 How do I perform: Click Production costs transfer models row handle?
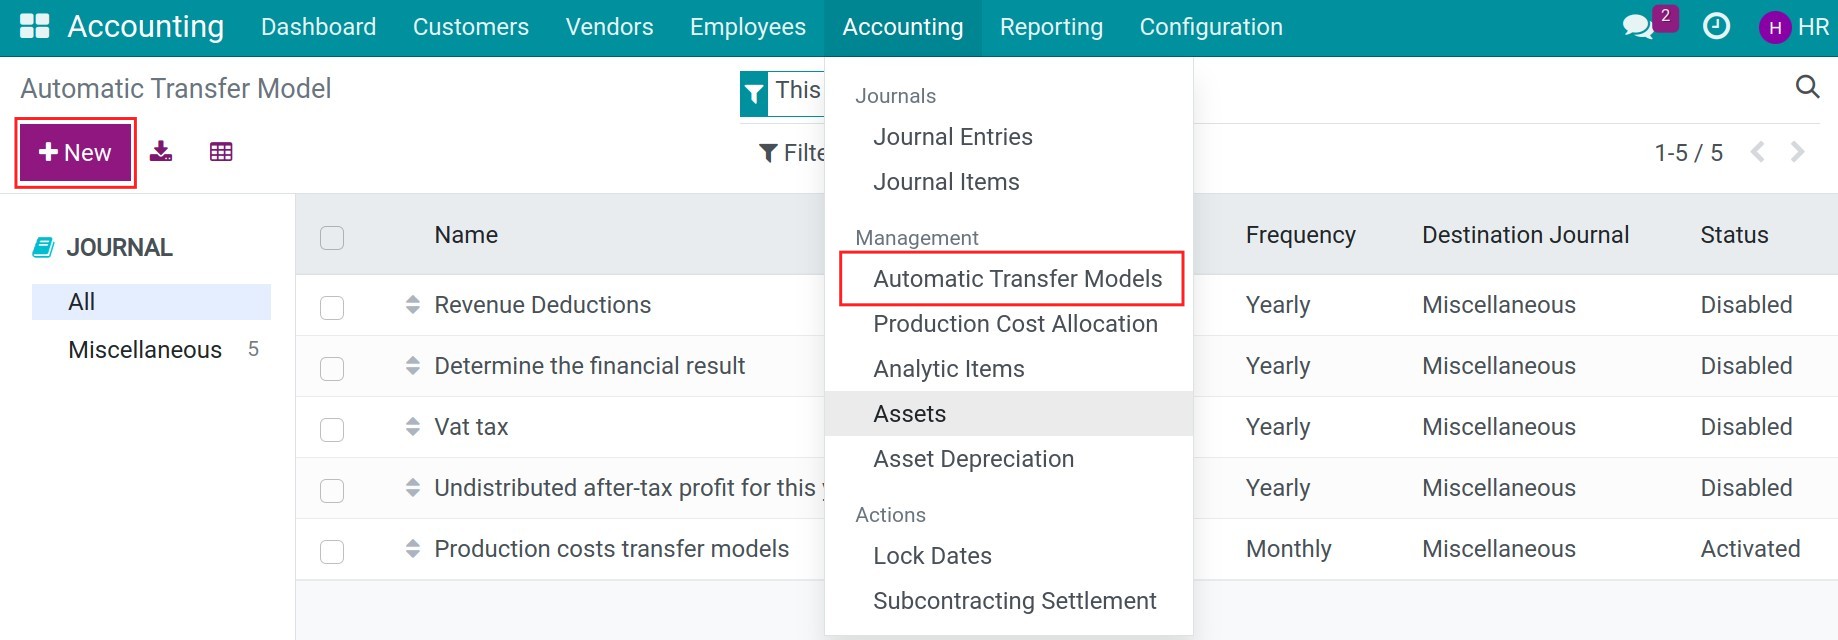(413, 549)
